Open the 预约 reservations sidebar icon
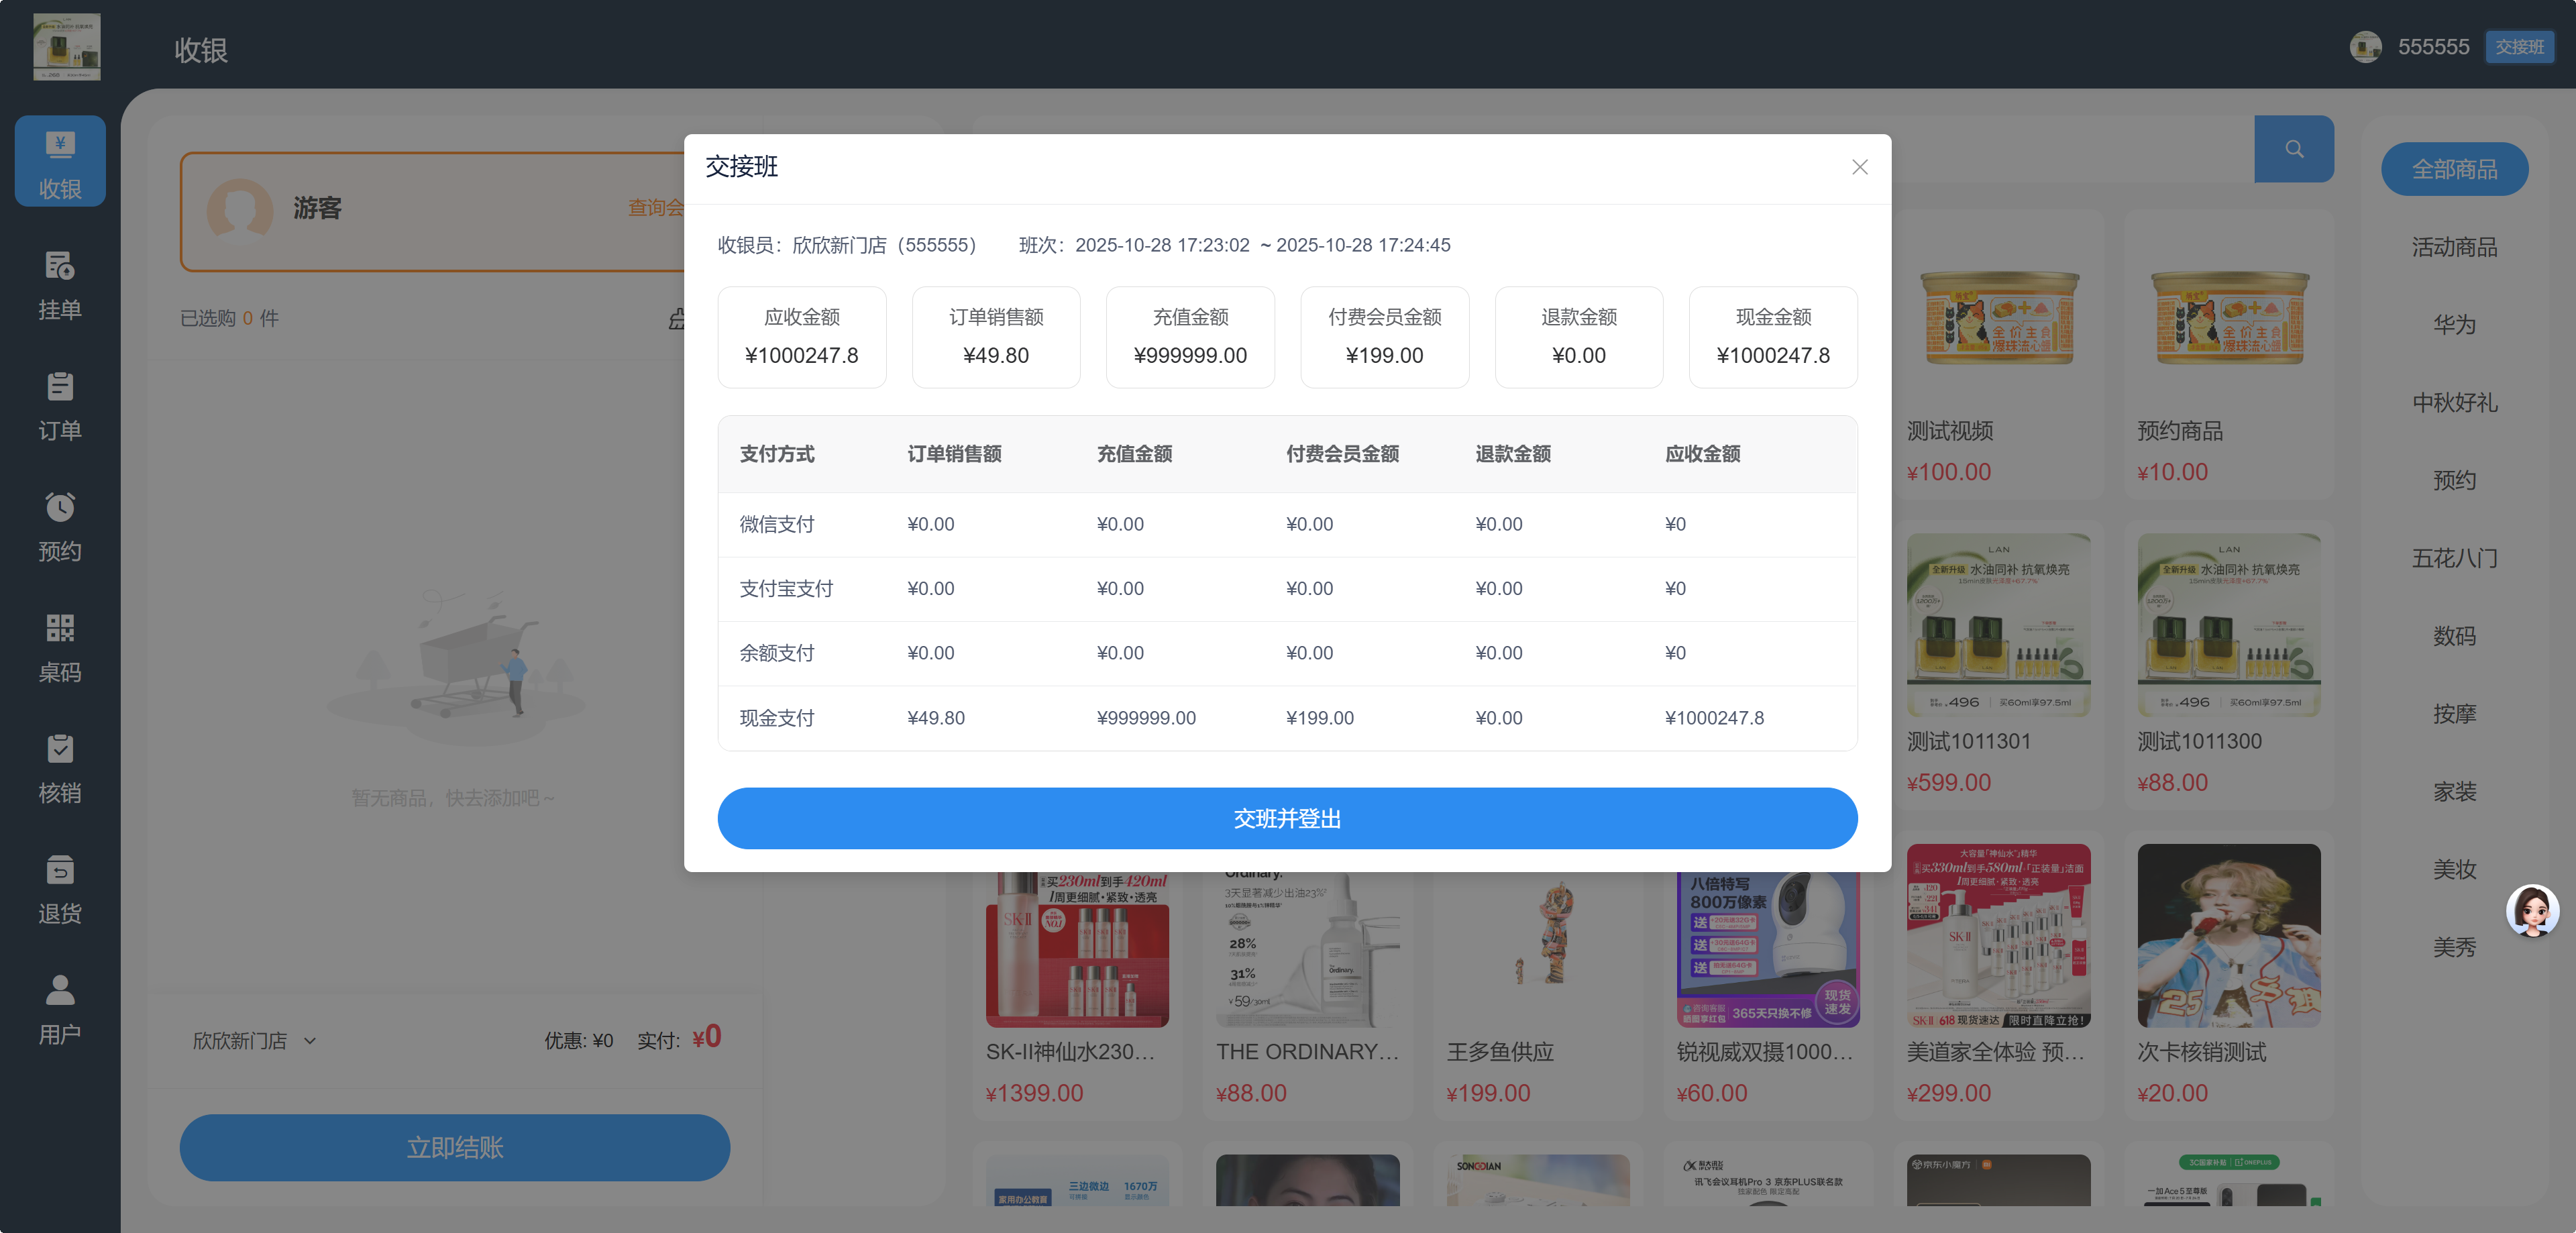2576x1233 pixels. 60,527
